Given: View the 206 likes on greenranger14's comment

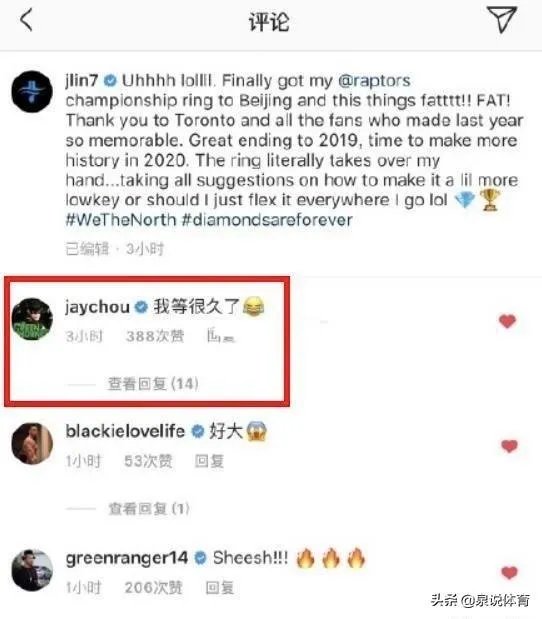Looking at the screenshot, I should 154,587.
